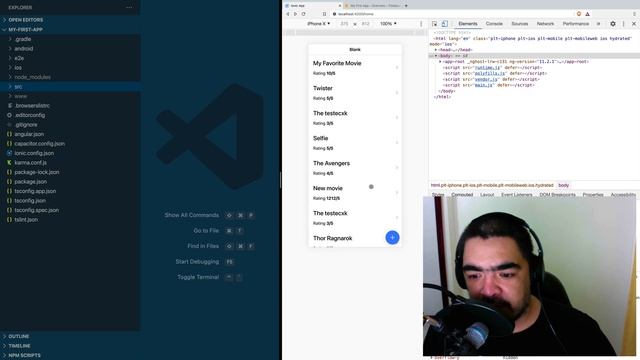The height and width of the screenshot is (360, 640).
Task: Click the browser back arrow
Action: tap(287, 14)
